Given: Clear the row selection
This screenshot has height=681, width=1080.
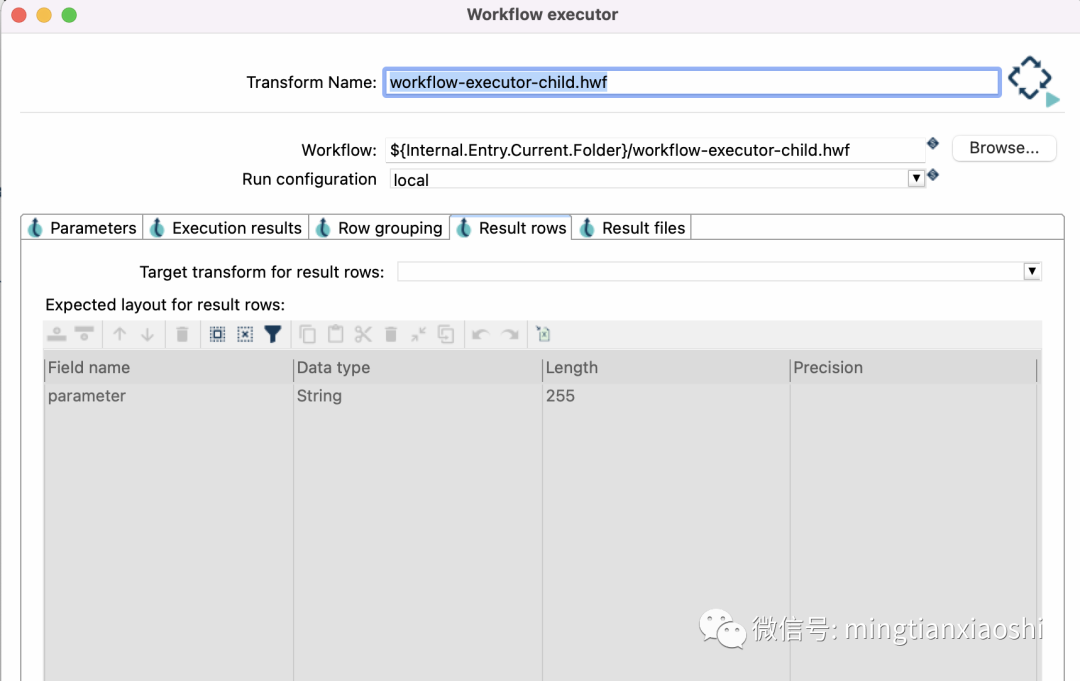Looking at the screenshot, I should point(245,335).
